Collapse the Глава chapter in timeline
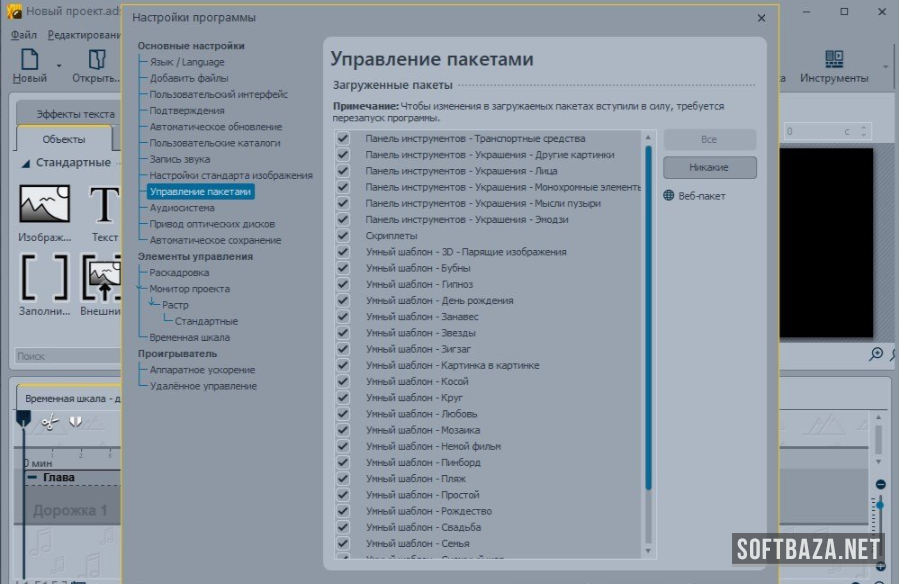The height and width of the screenshot is (584, 899). pyautogui.click(x=33, y=478)
